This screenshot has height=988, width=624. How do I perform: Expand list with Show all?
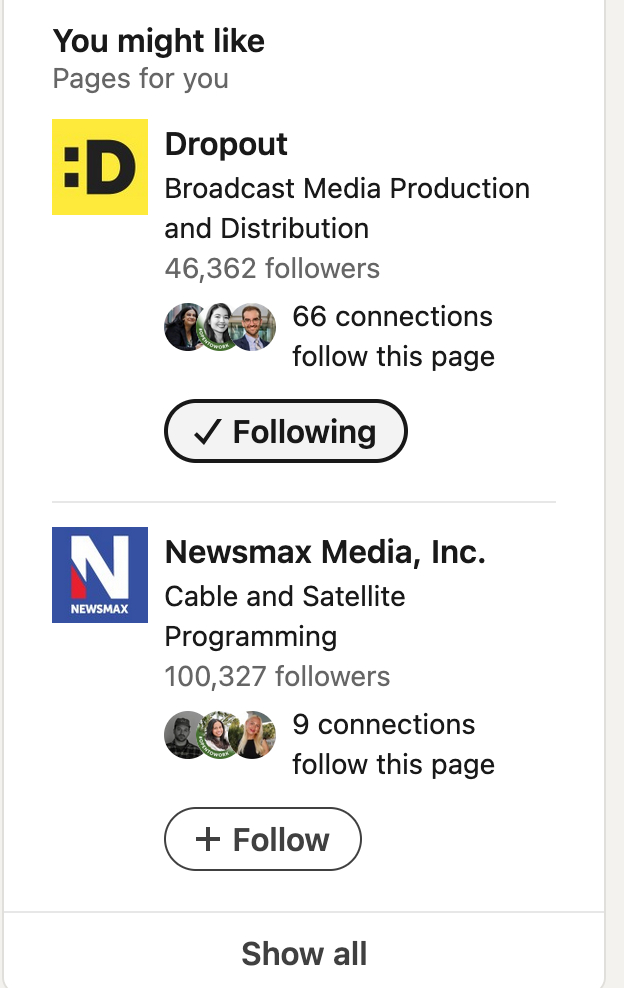pyautogui.click(x=304, y=953)
